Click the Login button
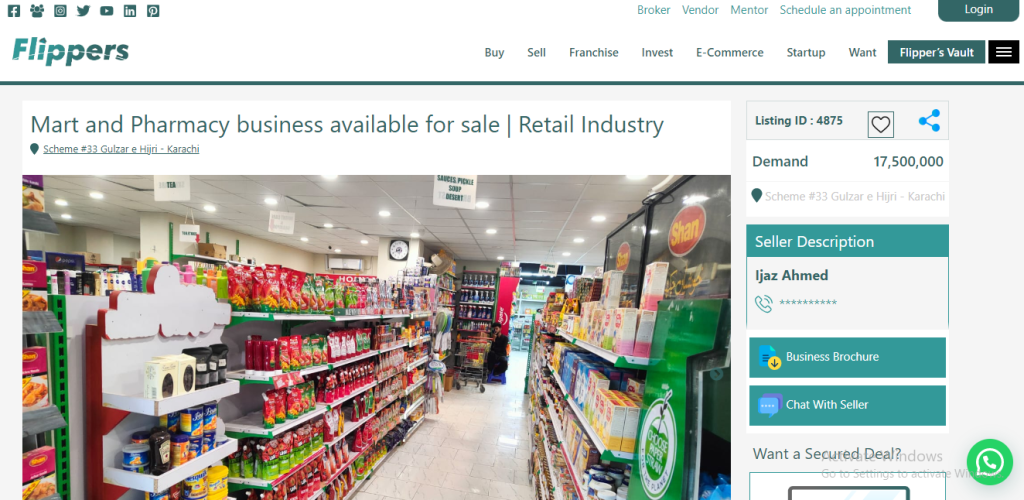The height and width of the screenshot is (500, 1024). (x=978, y=10)
